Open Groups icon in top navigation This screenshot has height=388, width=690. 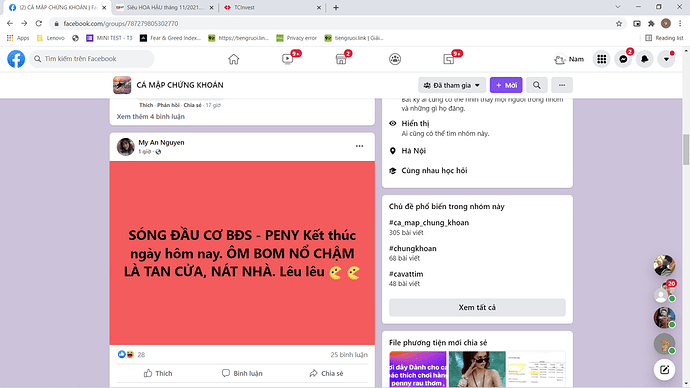pyautogui.click(x=395, y=59)
